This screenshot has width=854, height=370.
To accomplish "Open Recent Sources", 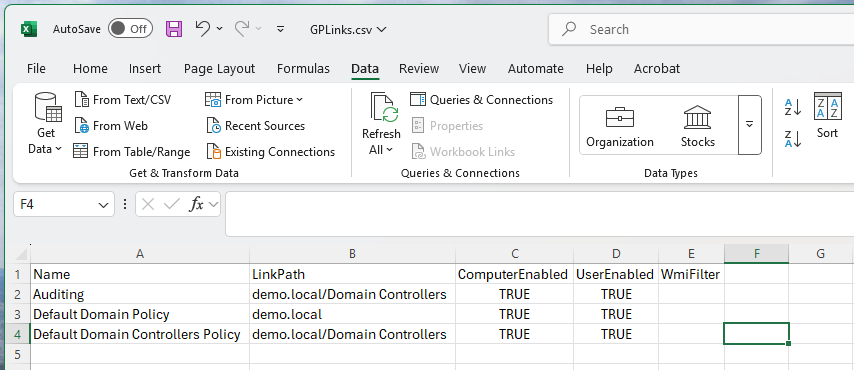I will click(x=255, y=126).
